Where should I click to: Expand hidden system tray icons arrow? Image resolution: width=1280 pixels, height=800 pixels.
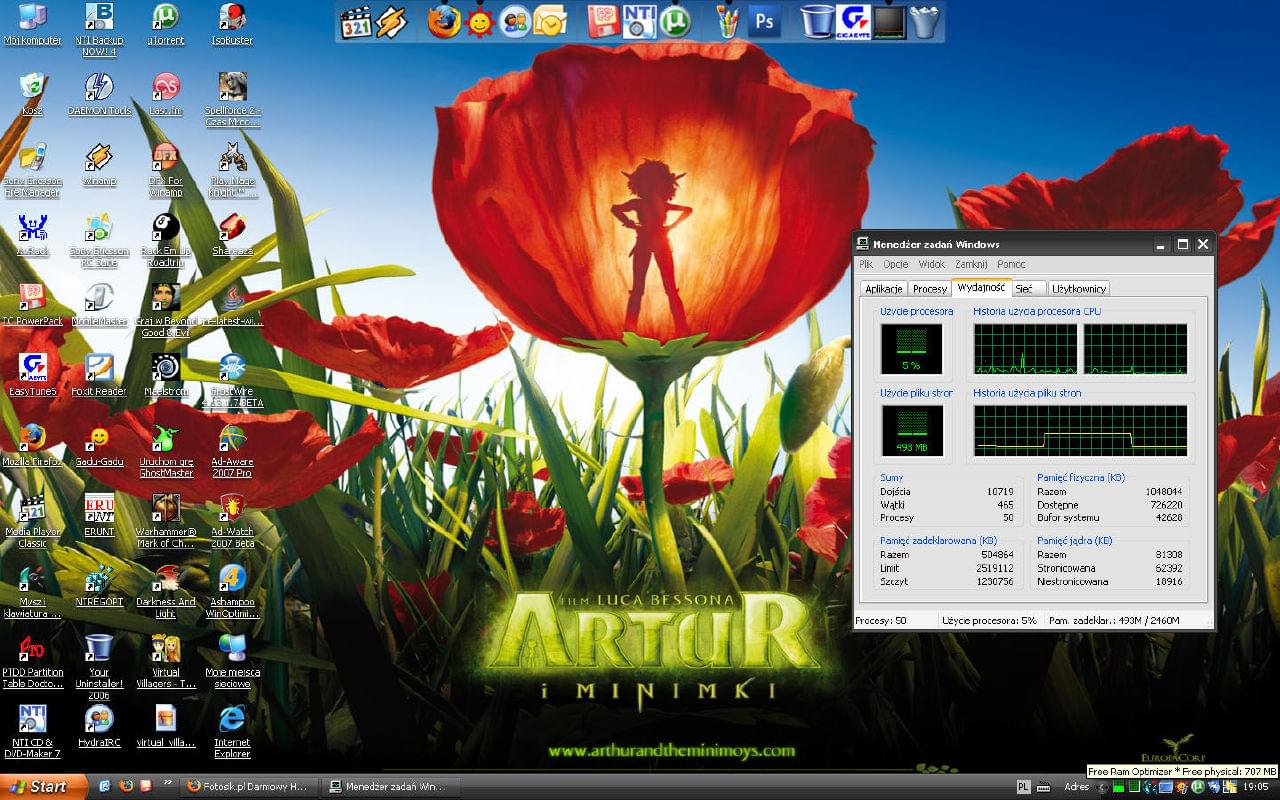1102,787
